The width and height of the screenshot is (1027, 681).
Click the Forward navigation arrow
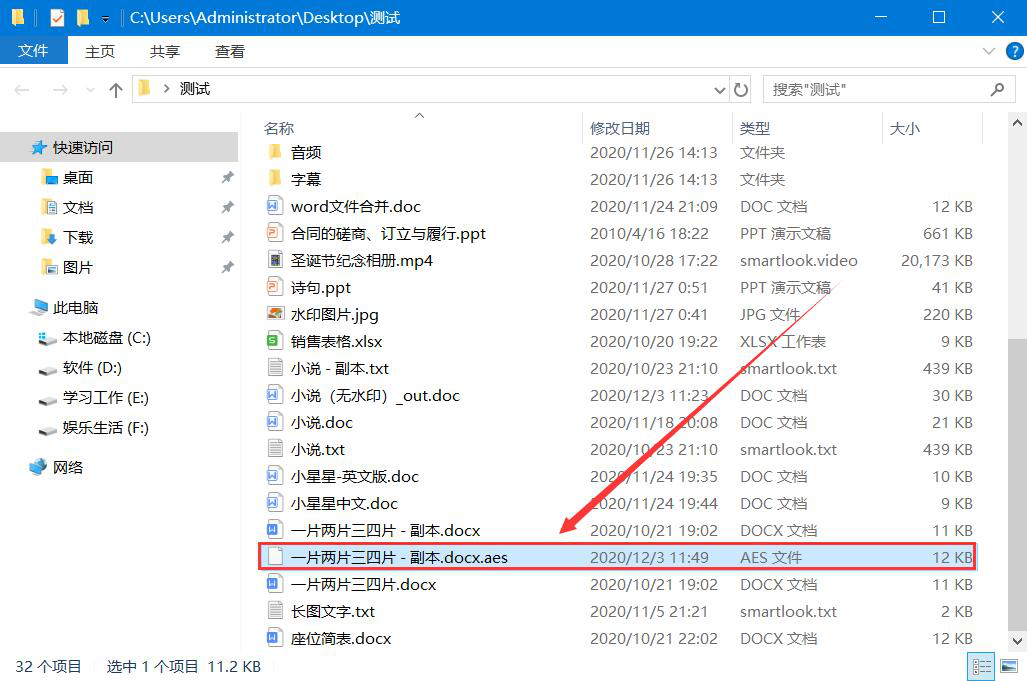[60, 90]
